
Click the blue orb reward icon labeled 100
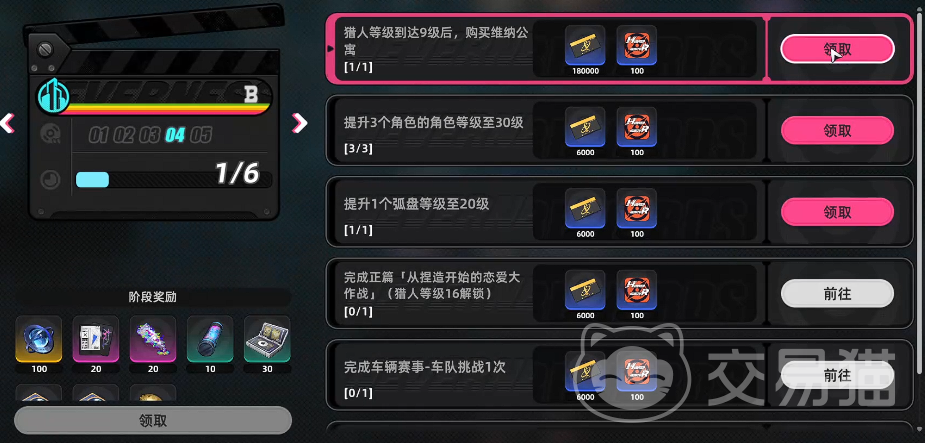coord(38,339)
